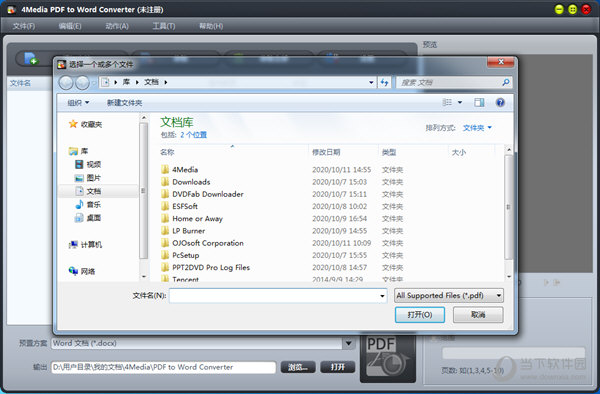Click the 文件名 column header in main window
This screenshot has width=600, height=394.
point(20,83)
